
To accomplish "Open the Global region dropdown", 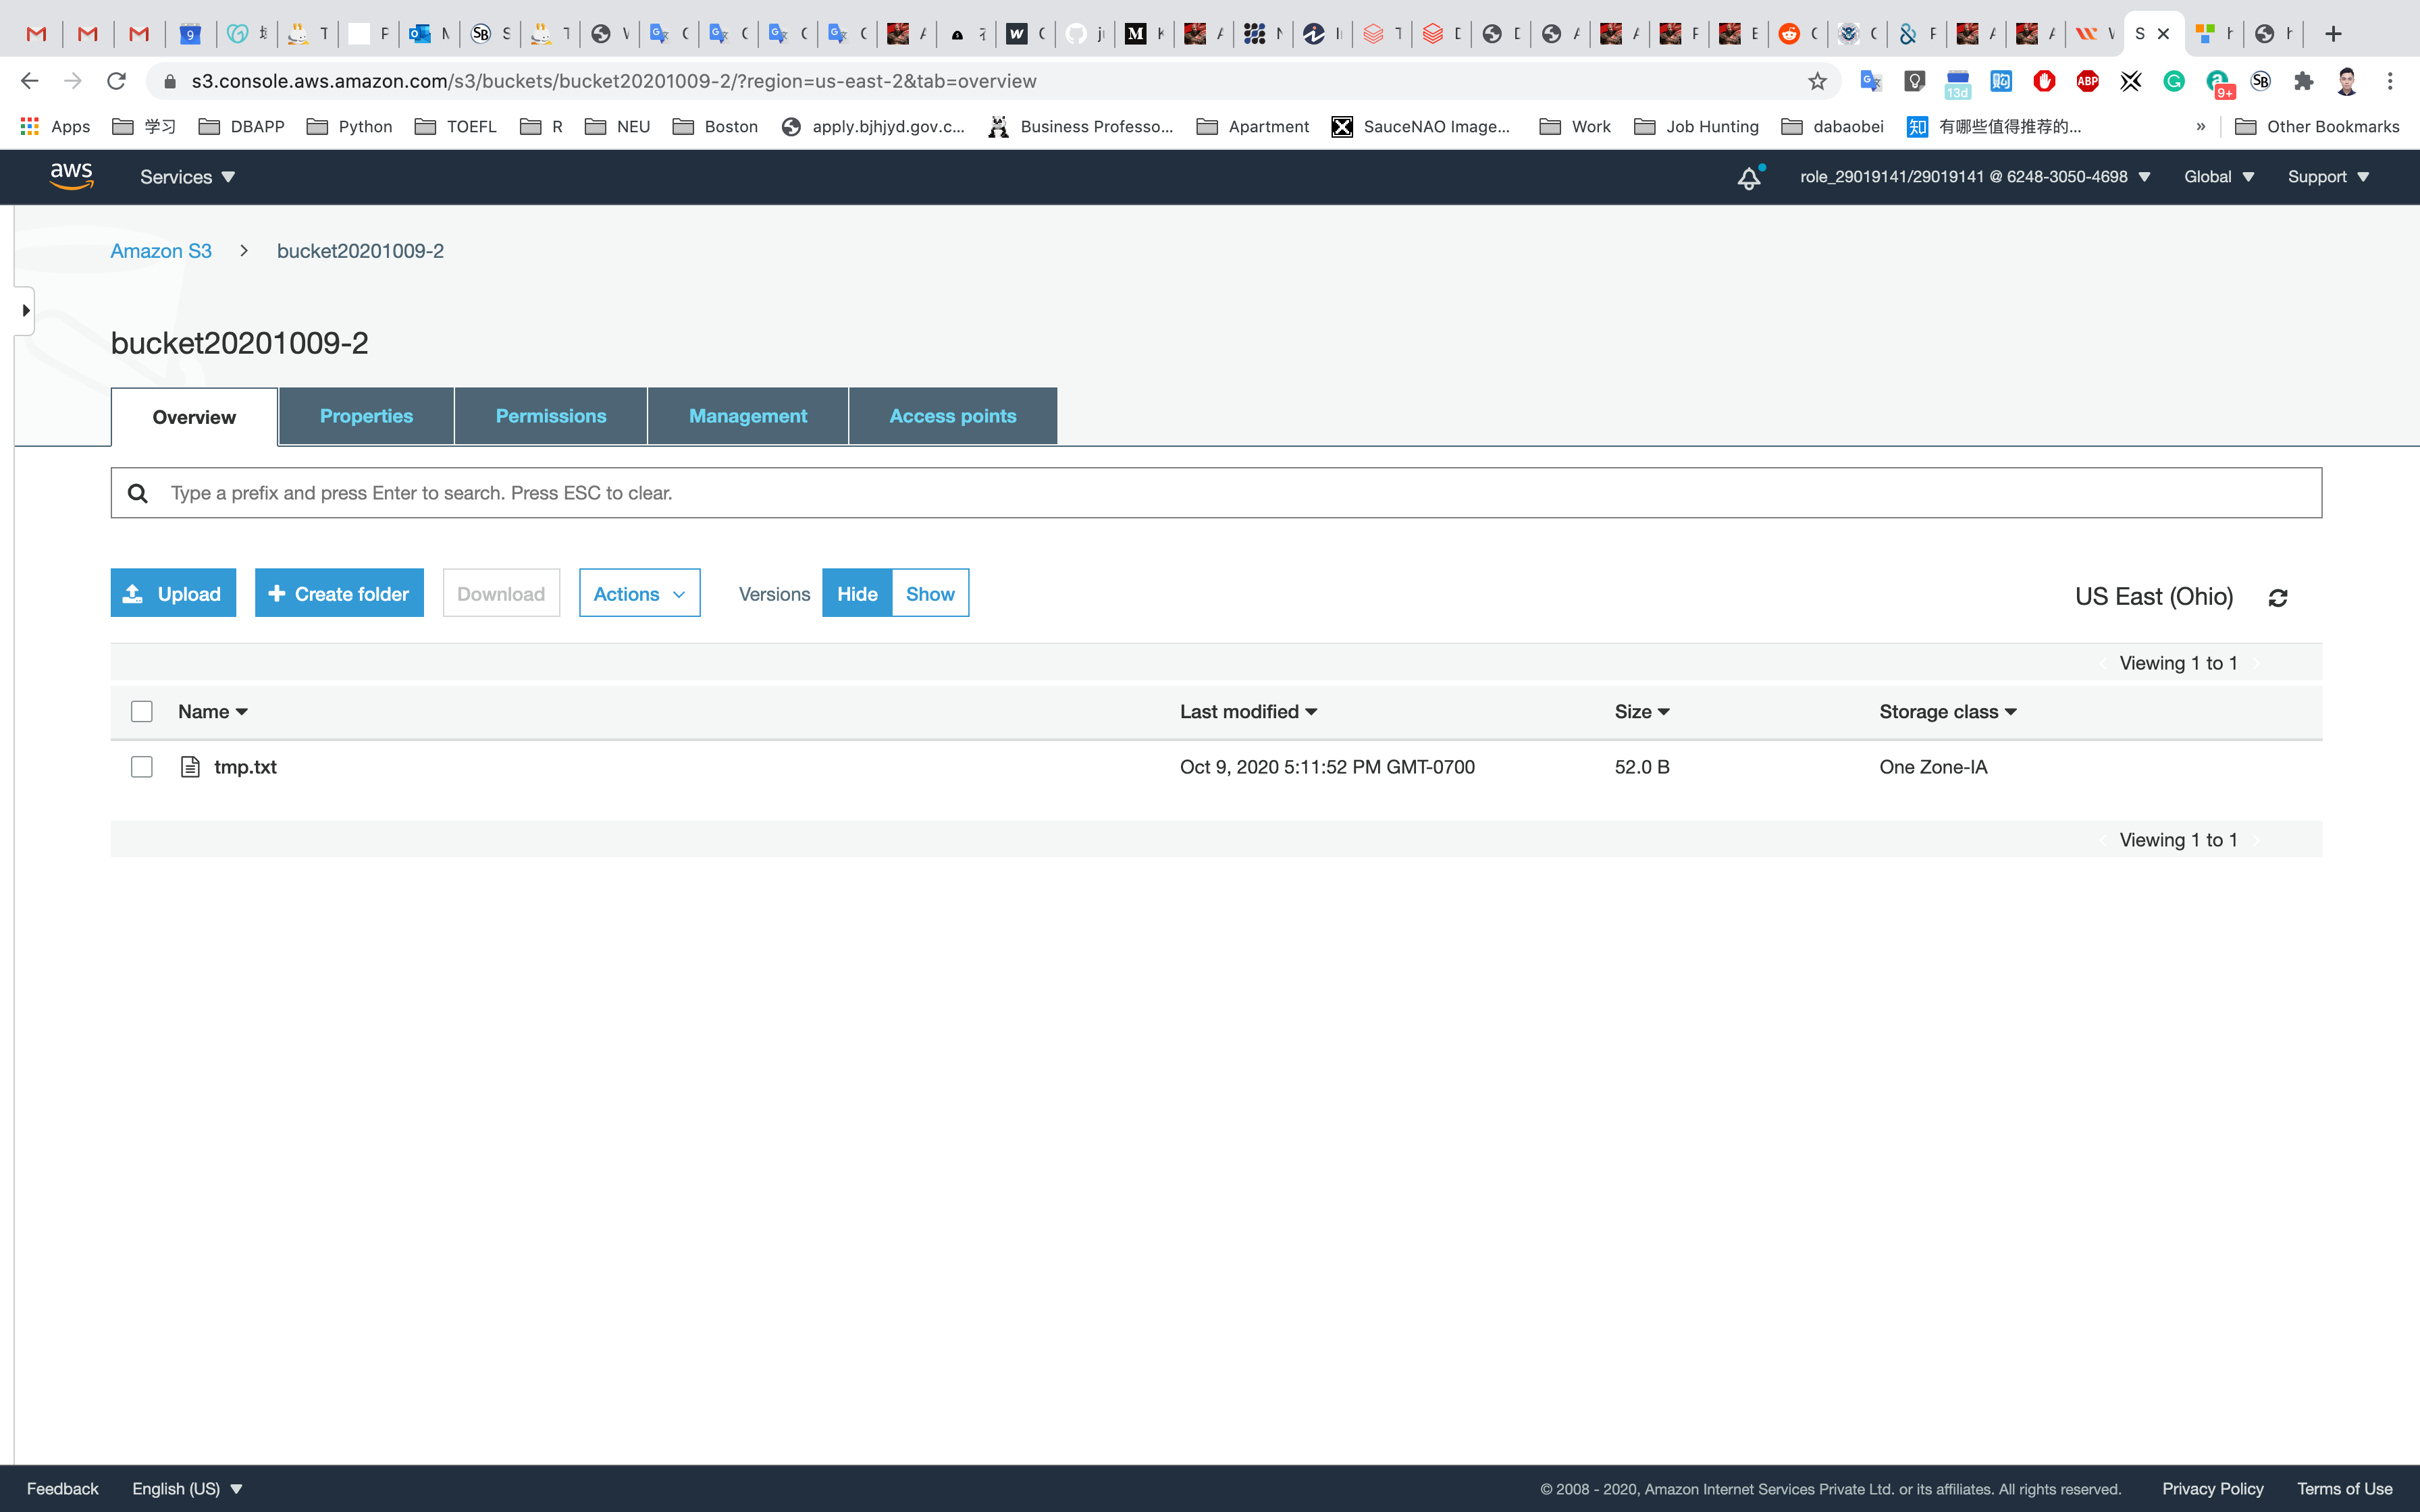I will click(2218, 177).
